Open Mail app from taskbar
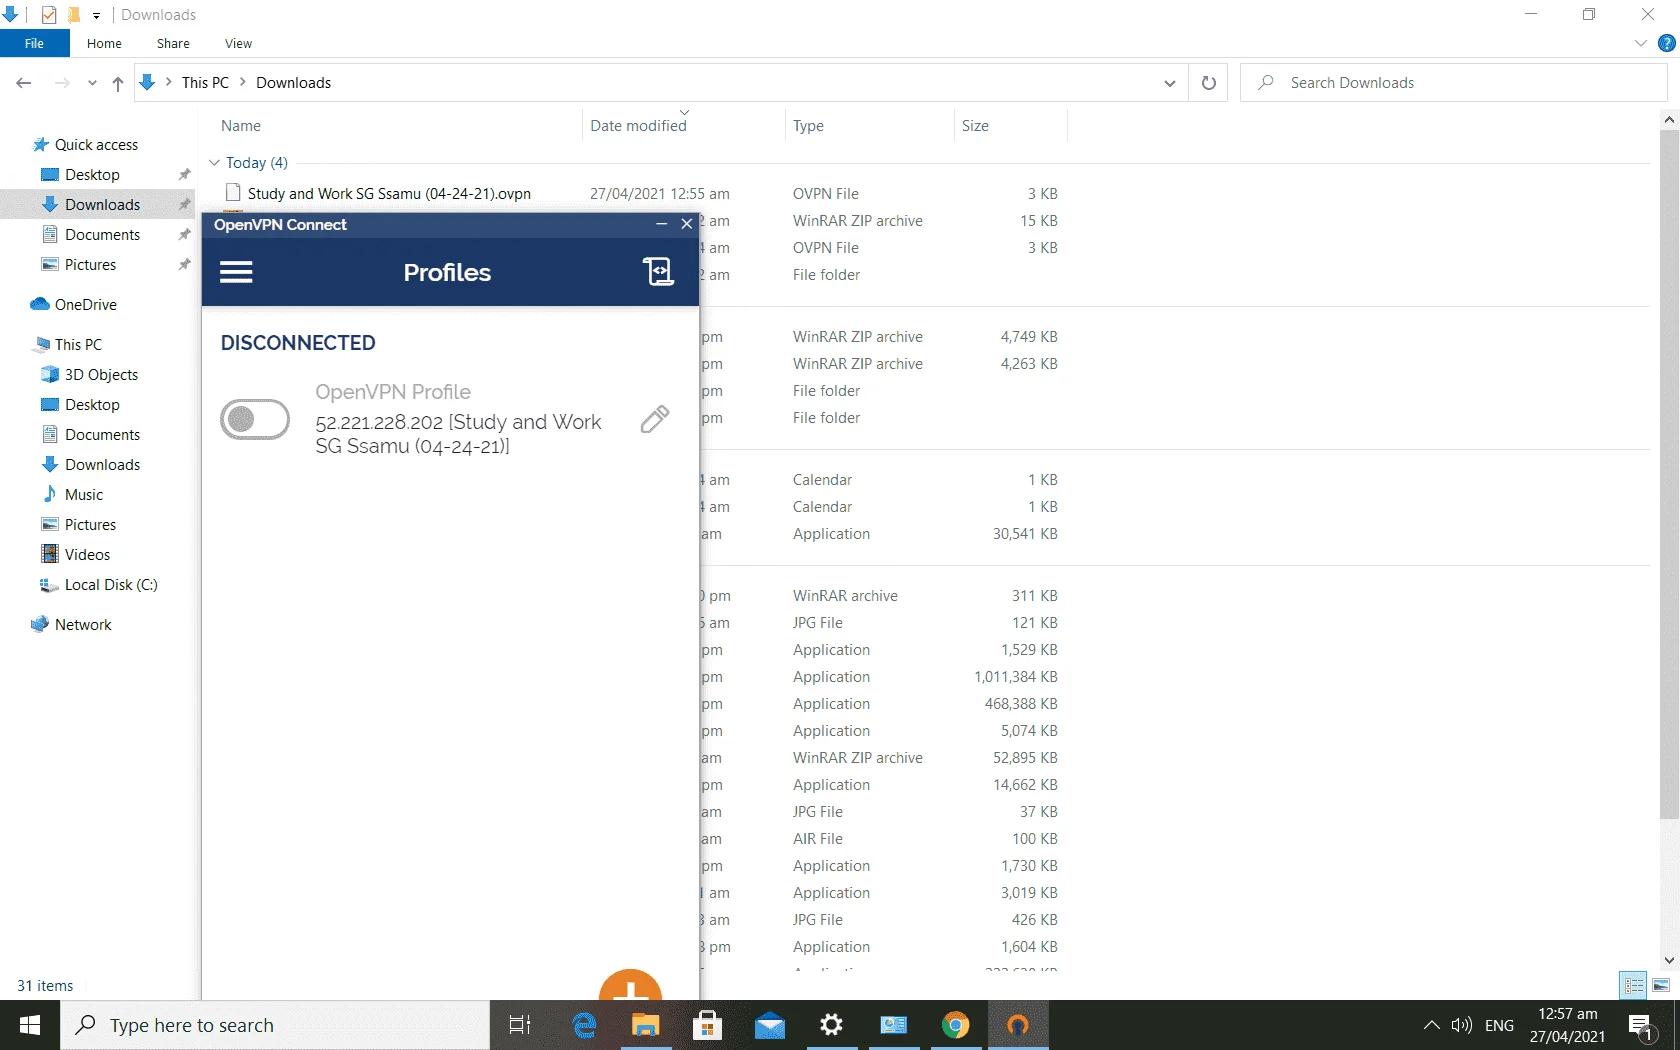Screen dimensions: 1680x1050 (770, 1025)
